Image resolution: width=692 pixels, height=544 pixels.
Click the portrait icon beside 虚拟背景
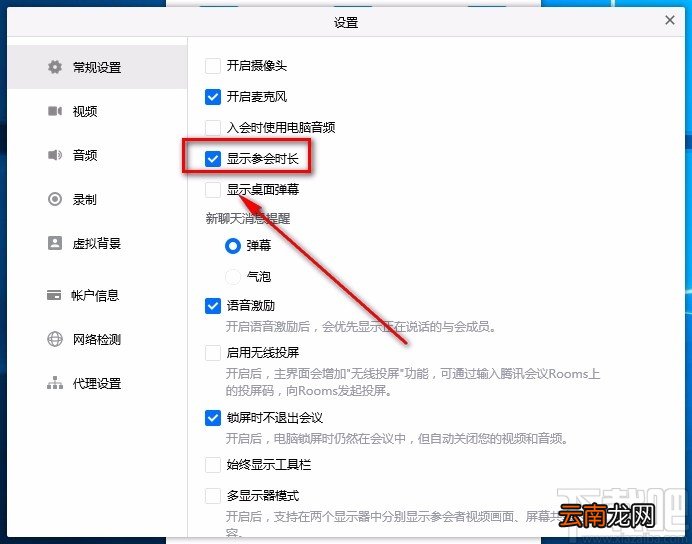pyautogui.click(x=55, y=243)
